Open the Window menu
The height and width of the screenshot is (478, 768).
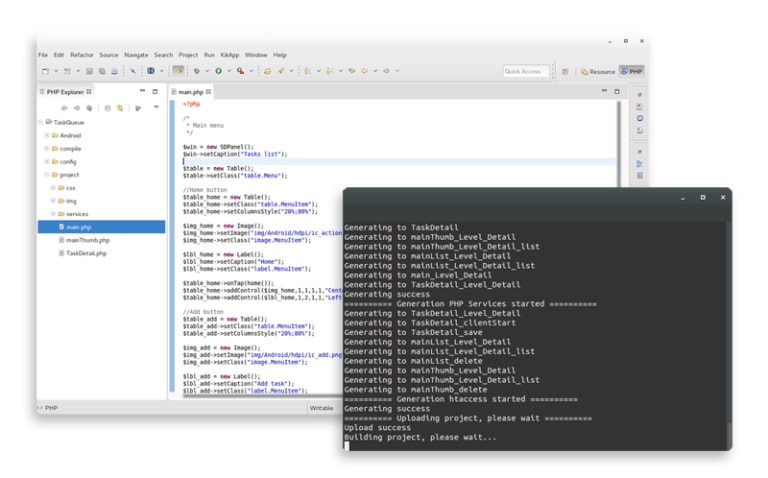[x=256, y=55]
